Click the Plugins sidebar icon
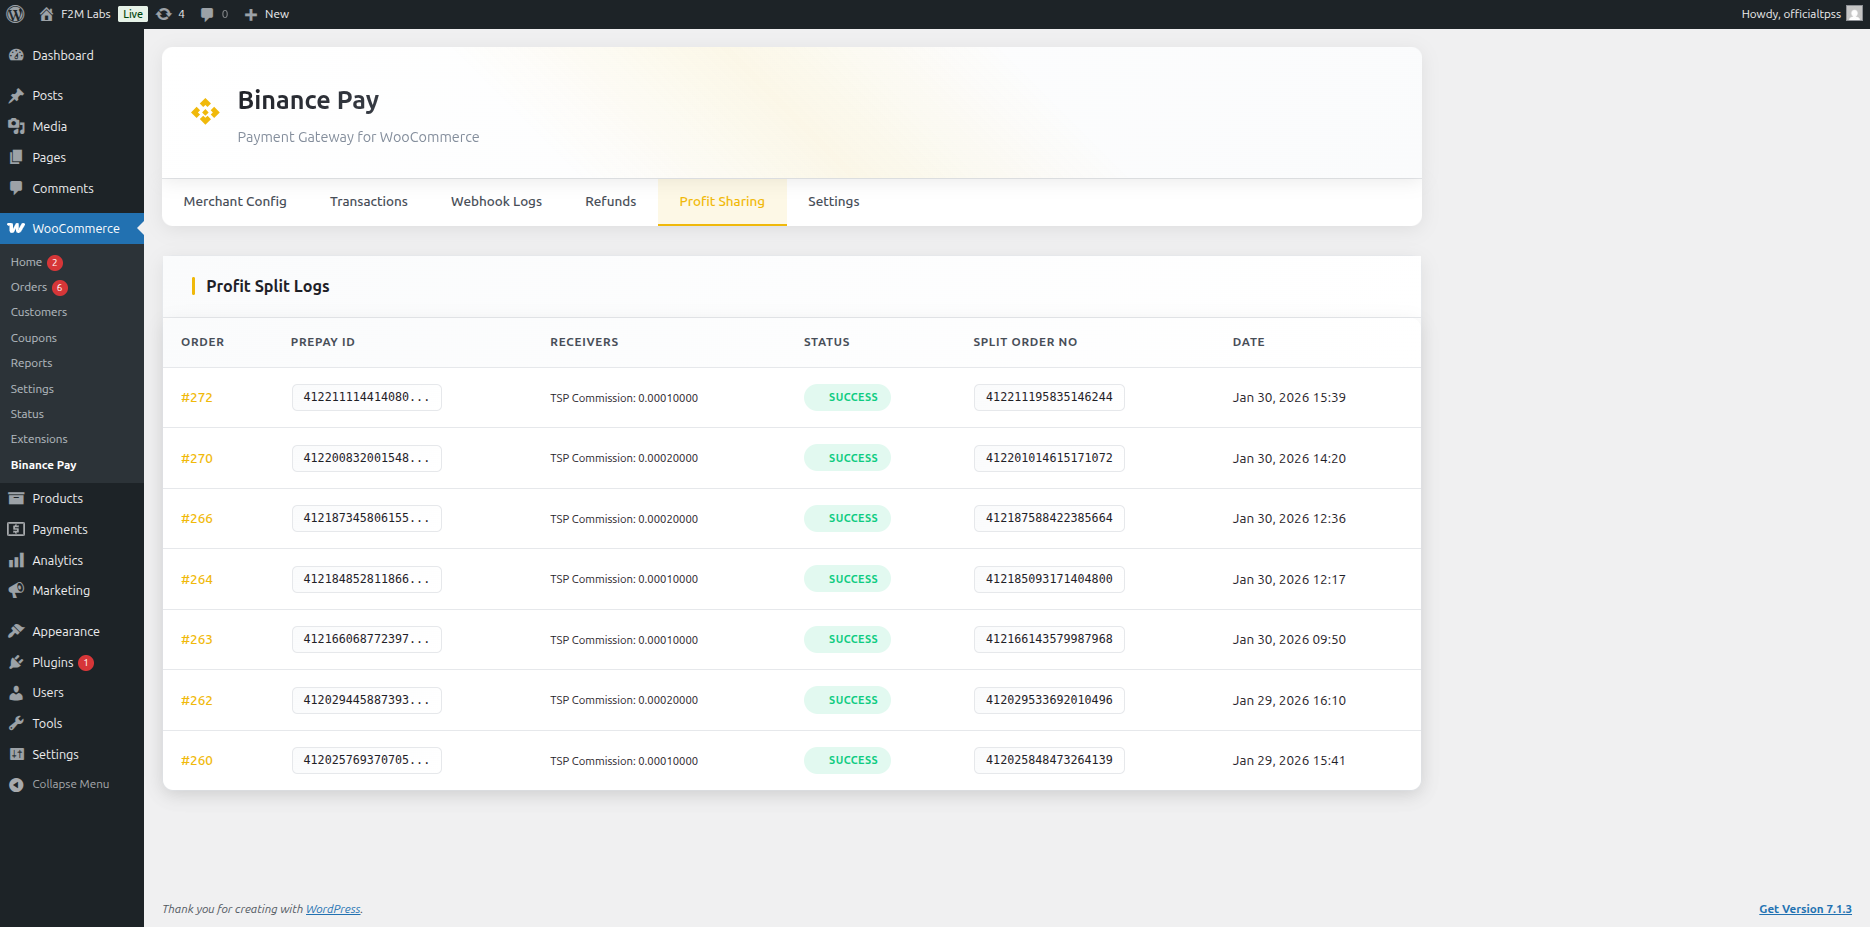 [16, 662]
